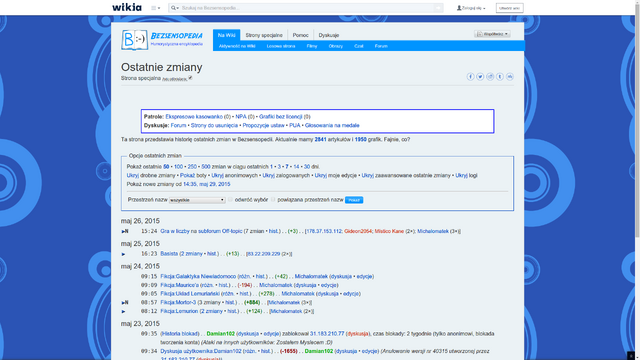Open IP 31.183.210.77 contributions link
This screenshot has height=360, width=640.
click(327, 333)
